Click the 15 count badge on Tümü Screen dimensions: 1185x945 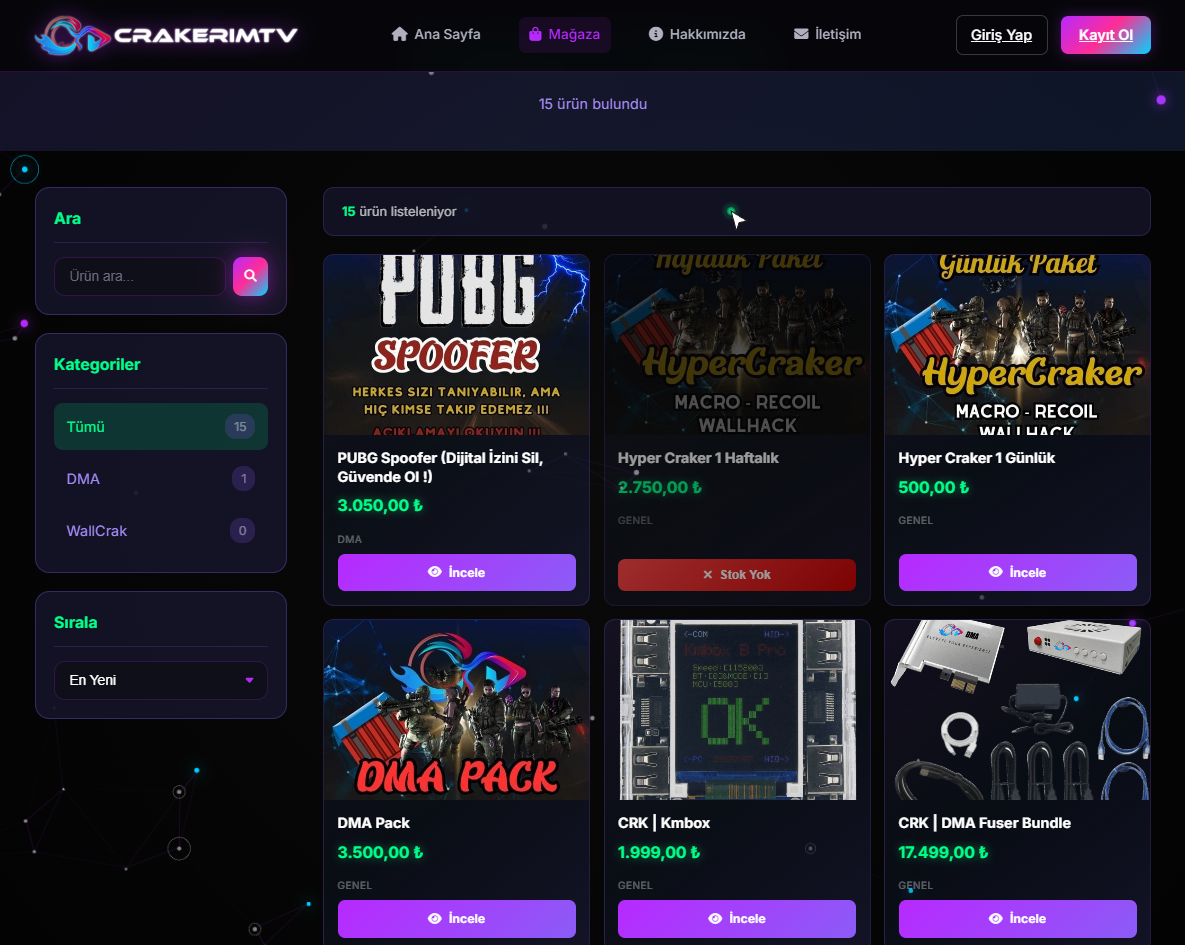pyautogui.click(x=240, y=426)
